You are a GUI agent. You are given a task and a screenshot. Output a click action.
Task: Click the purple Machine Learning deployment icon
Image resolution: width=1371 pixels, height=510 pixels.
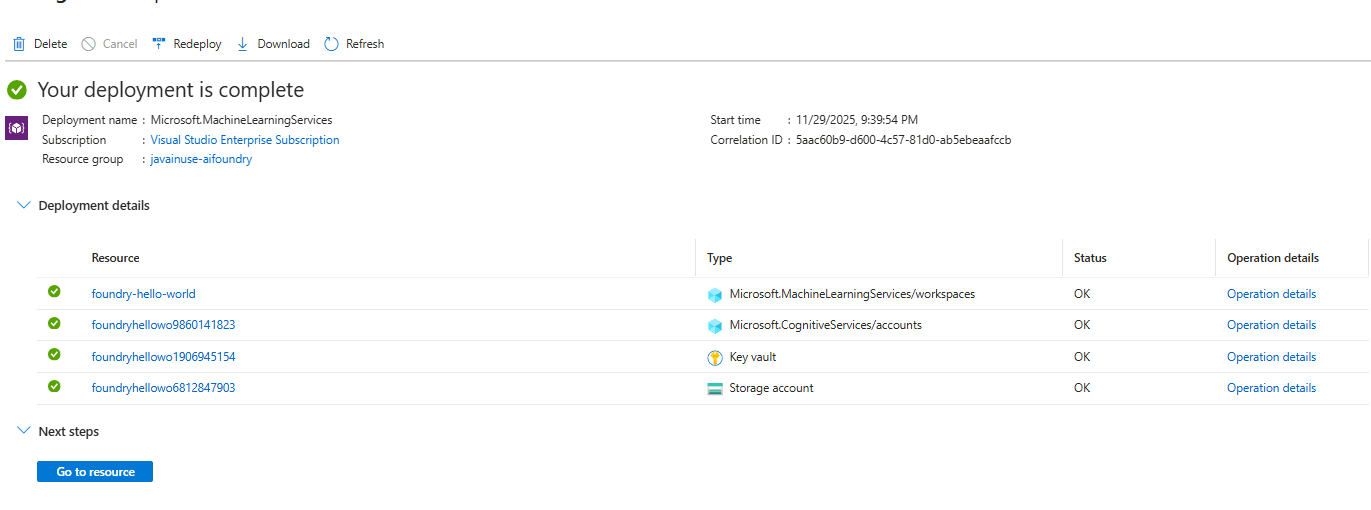pyautogui.click(x=17, y=129)
